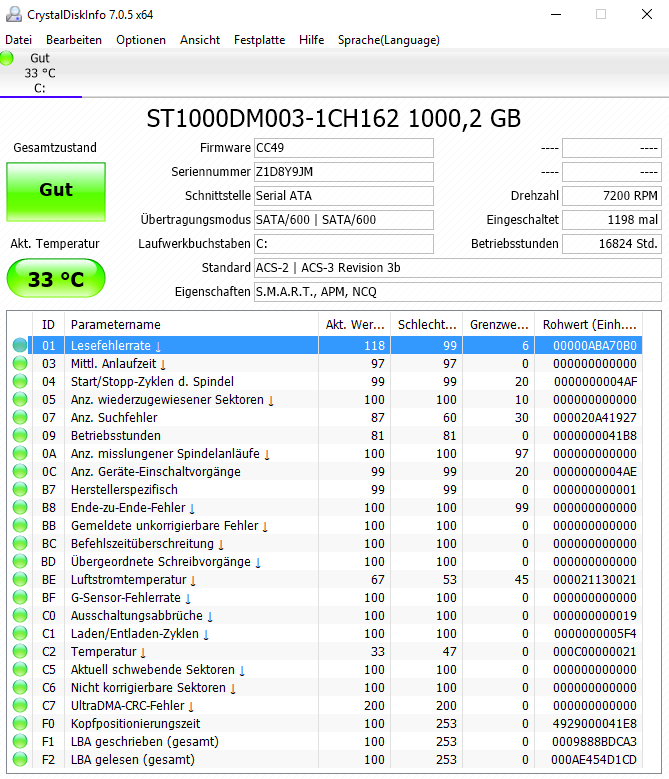Open the Festplatte menu

click(x=259, y=40)
